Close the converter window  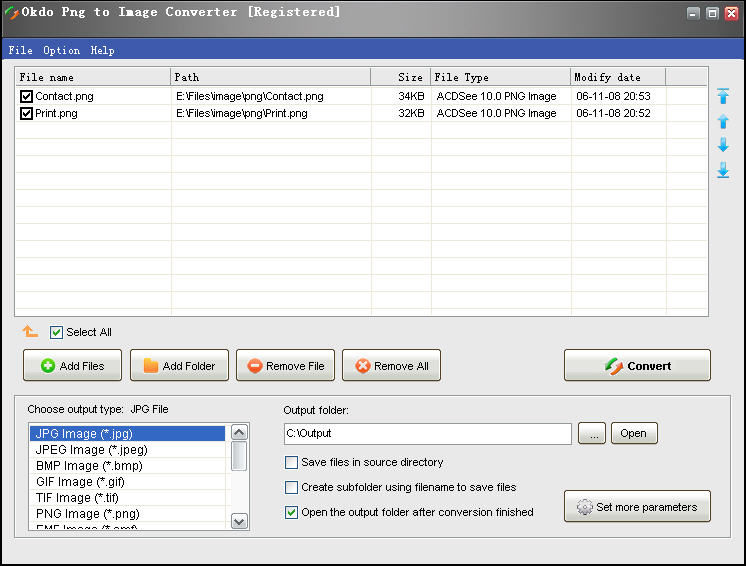coord(731,13)
